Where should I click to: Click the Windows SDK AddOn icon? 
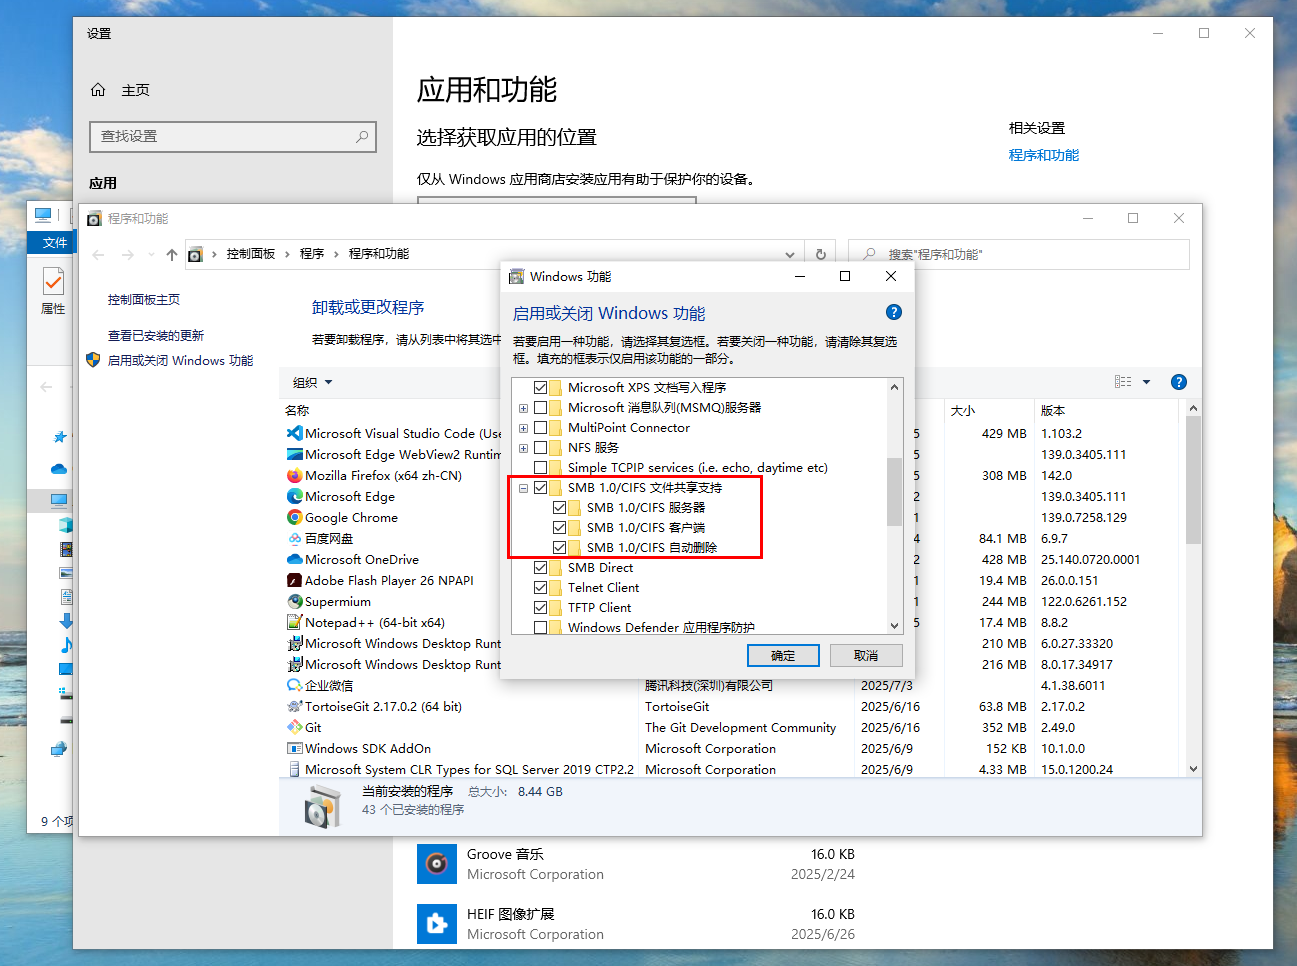tap(294, 748)
